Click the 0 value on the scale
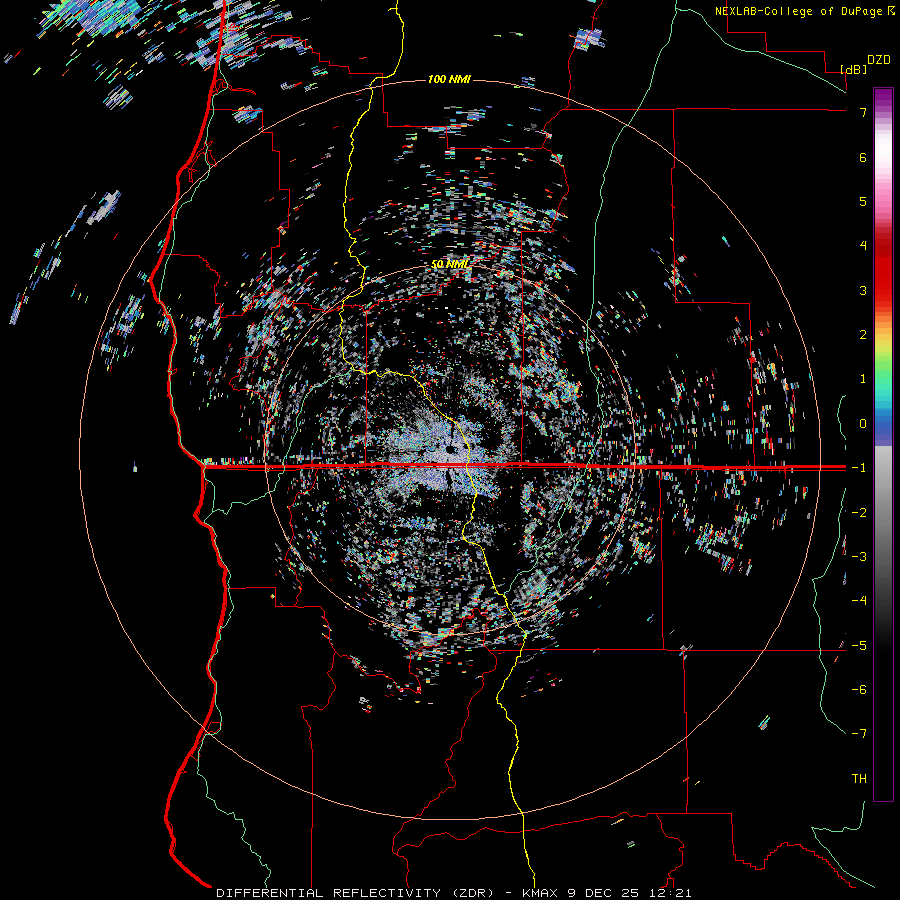The height and width of the screenshot is (900, 900). click(x=863, y=424)
